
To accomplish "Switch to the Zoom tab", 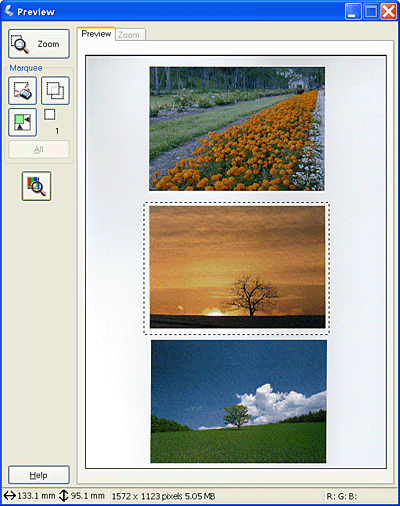I will pyautogui.click(x=130, y=35).
